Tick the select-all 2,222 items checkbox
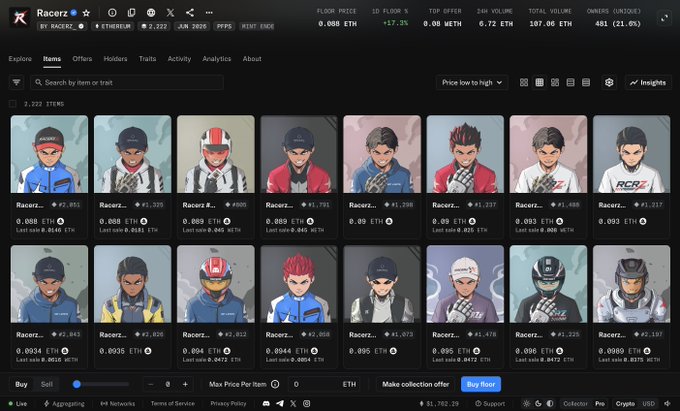 click(x=13, y=104)
